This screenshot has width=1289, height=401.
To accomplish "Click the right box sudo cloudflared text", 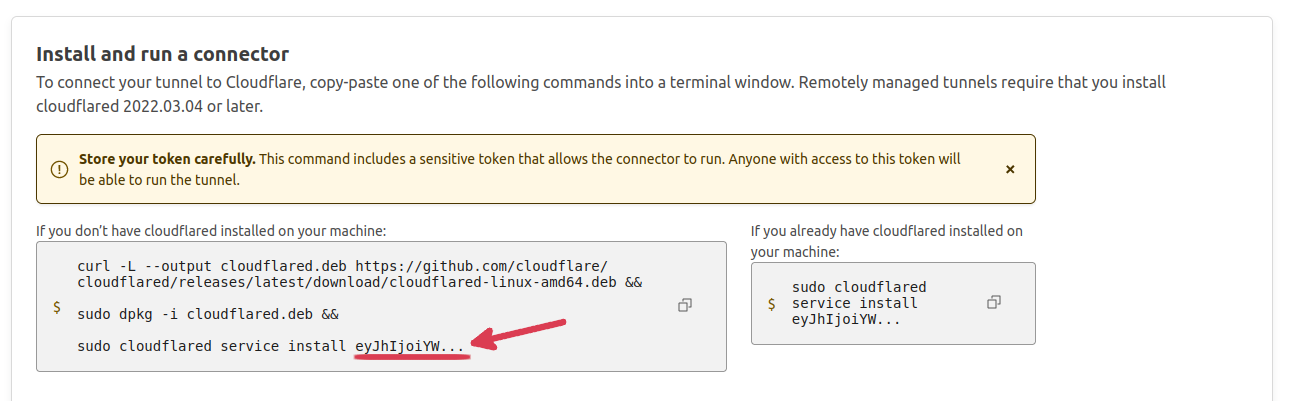I will click(859, 287).
